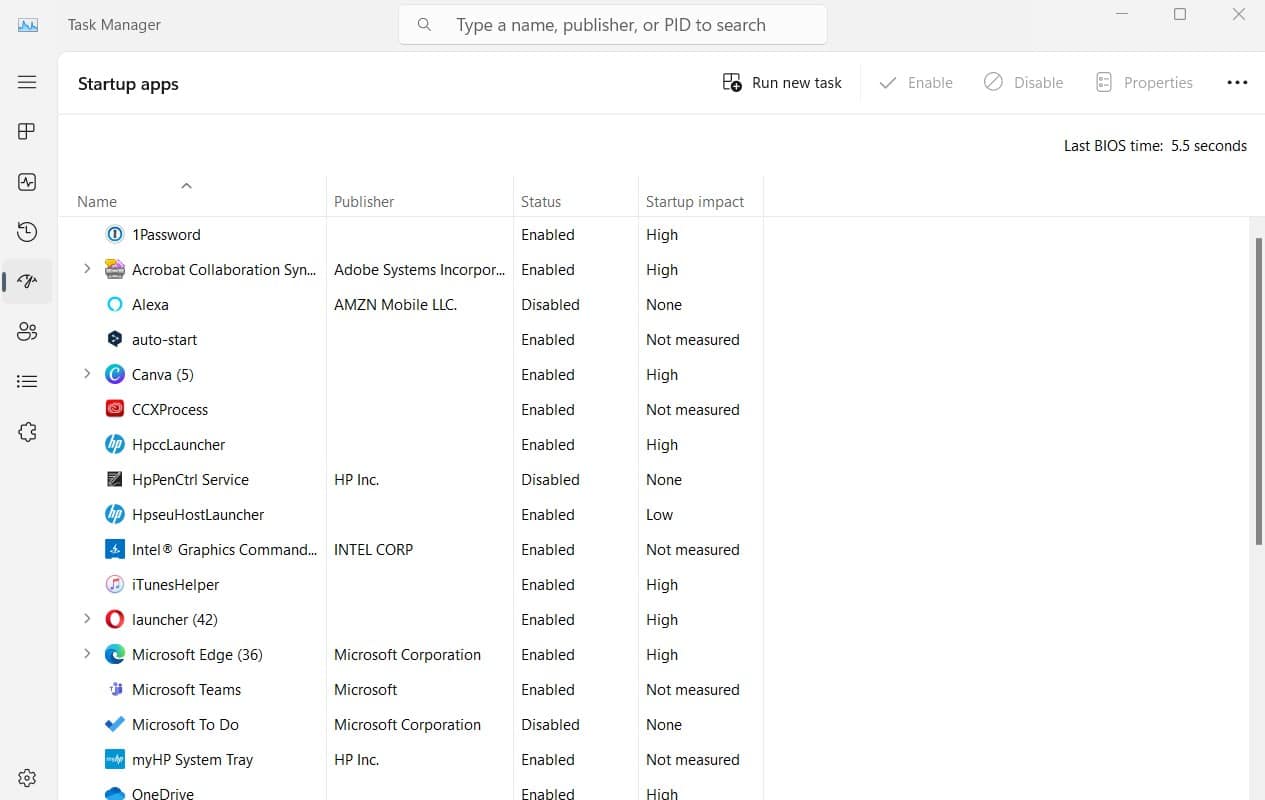Click Last BIOS time text
The width and height of the screenshot is (1265, 800).
1155,146
